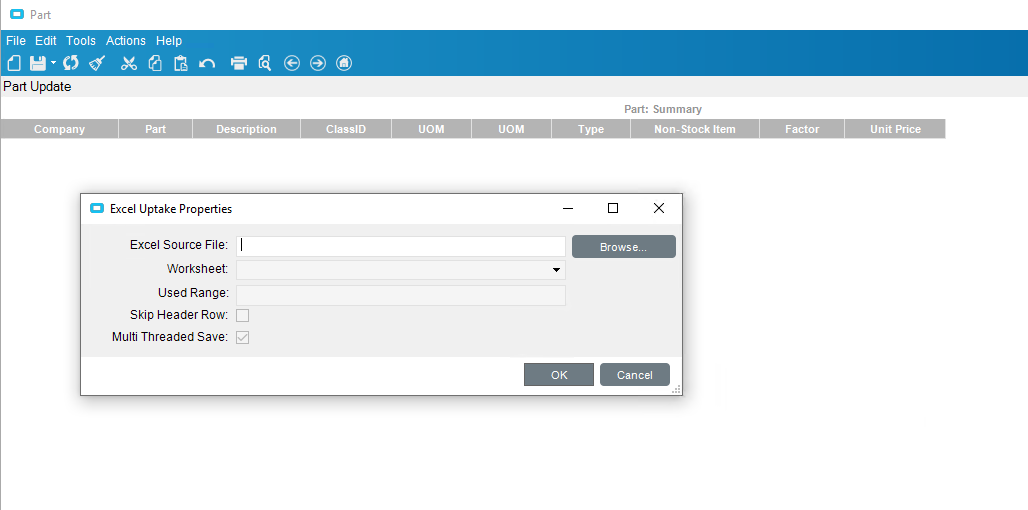Screen dimensions: 1028x510
Task: Click the Non-Stock Item column header
Action: point(695,129)
